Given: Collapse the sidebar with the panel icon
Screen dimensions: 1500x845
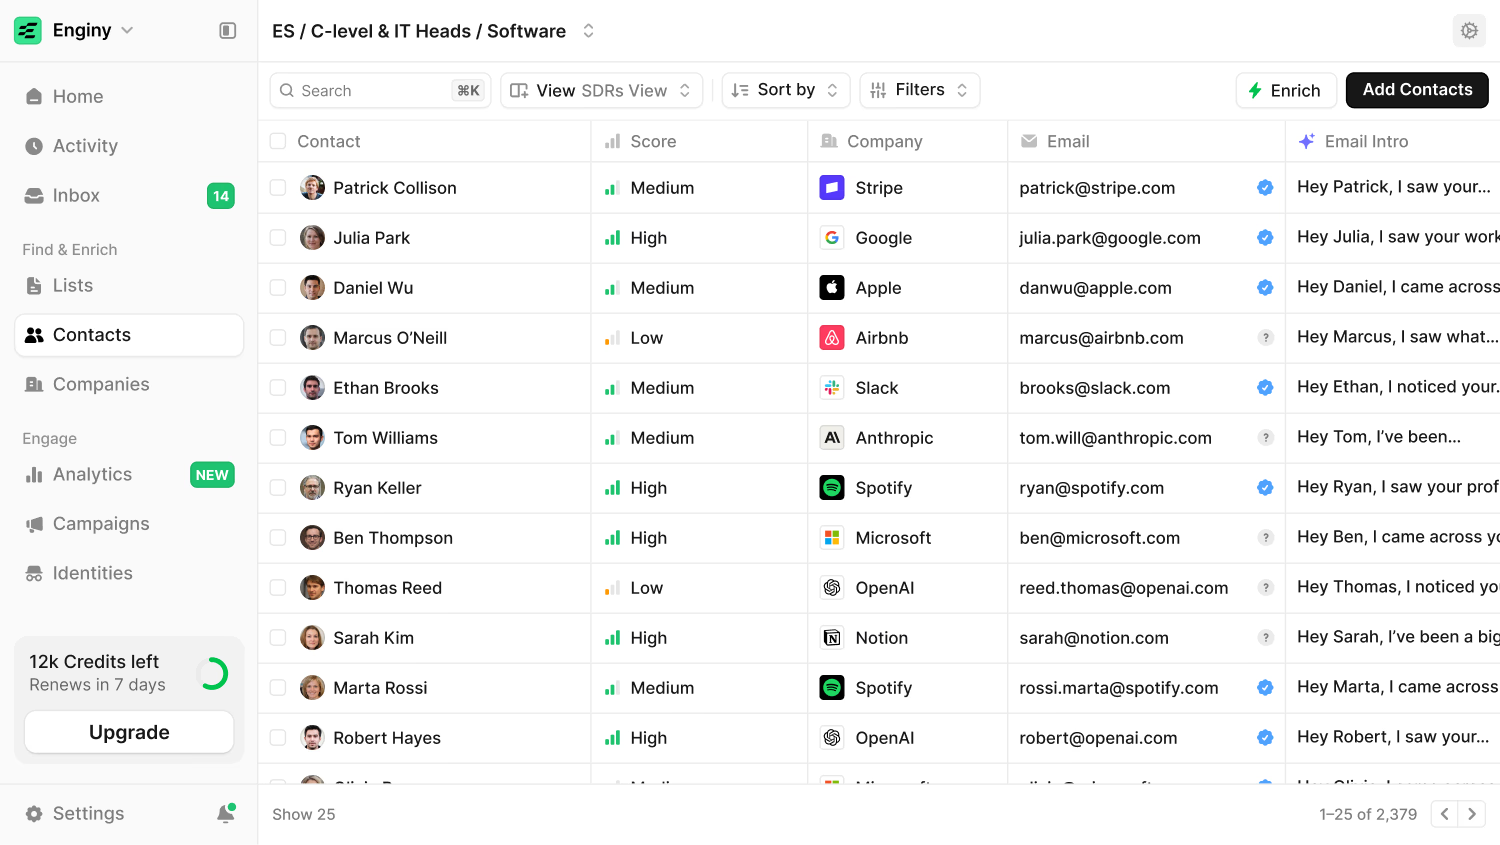Looking at the screenshot, I should (228, 31).
